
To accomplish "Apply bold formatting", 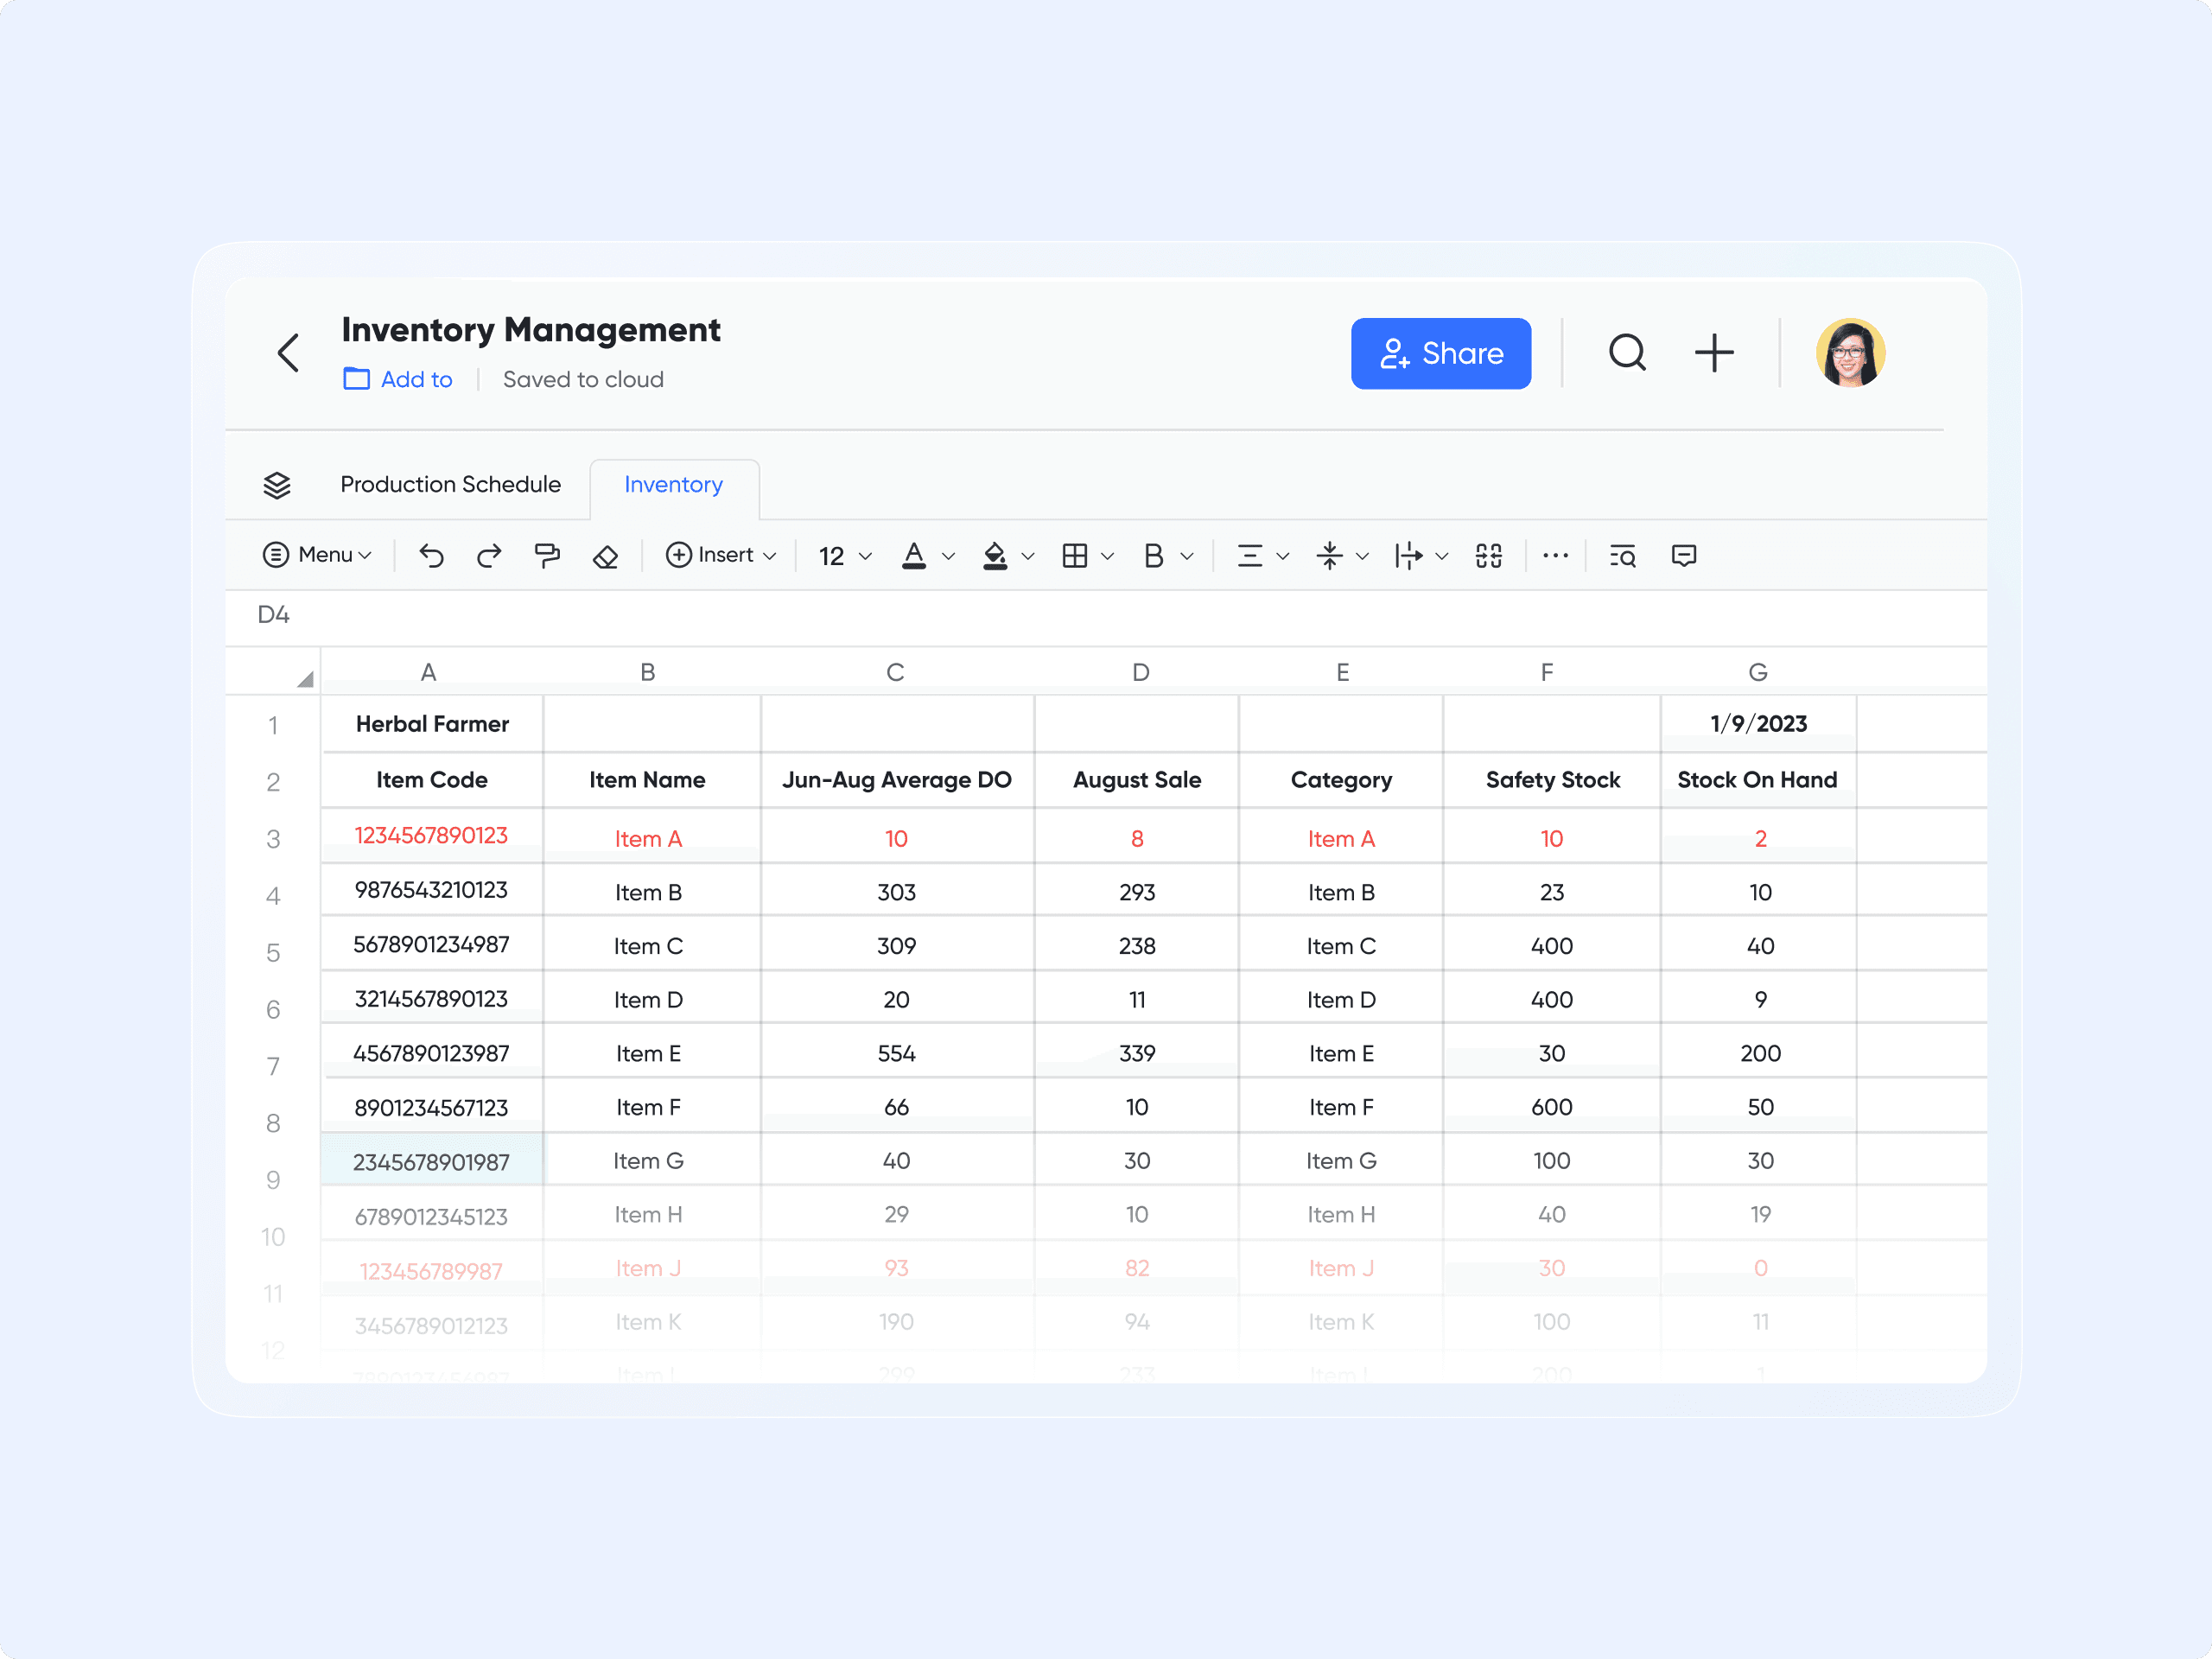I will pyautogui.click(x=1155, y=556).
